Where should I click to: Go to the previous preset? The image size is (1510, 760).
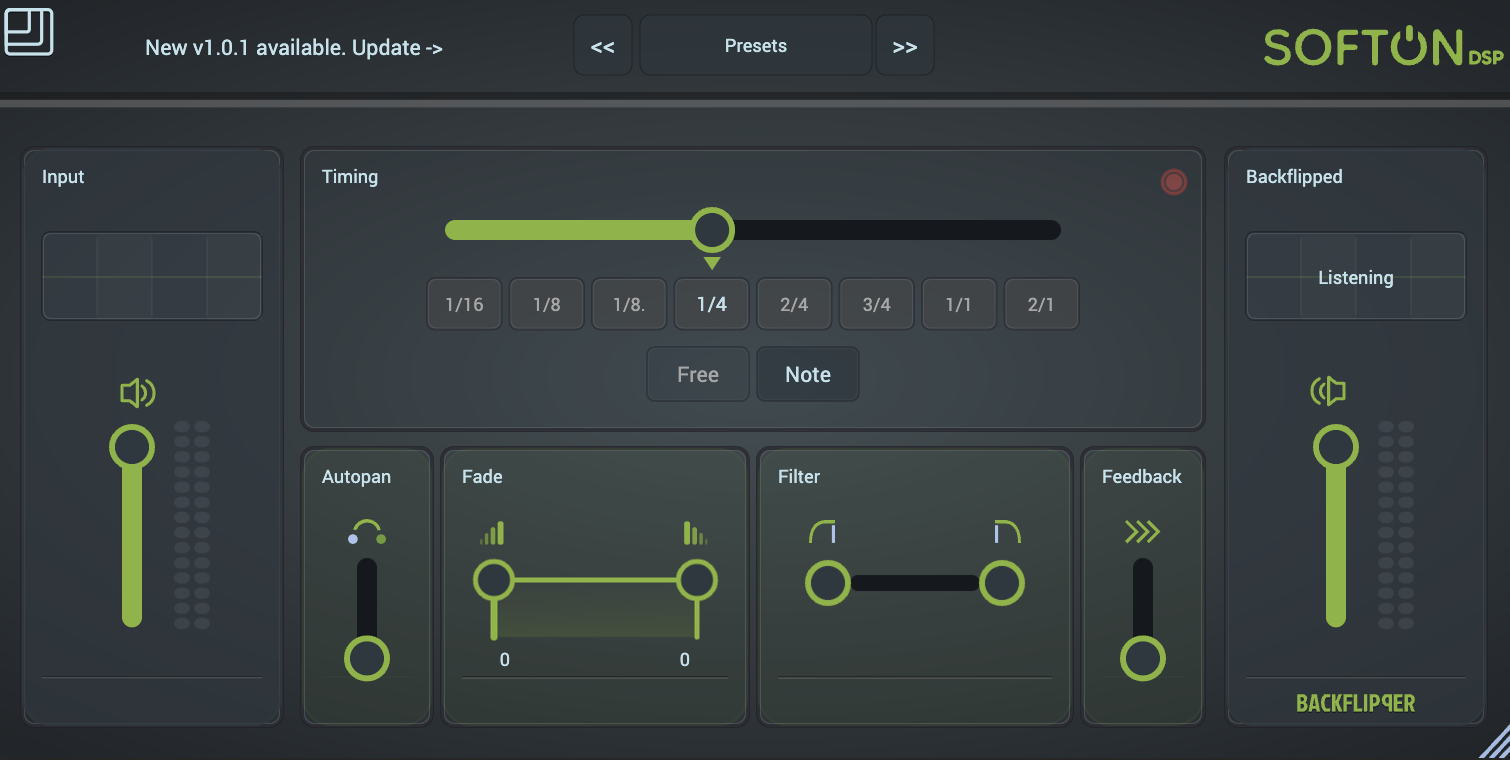click(x=603, y=46)
